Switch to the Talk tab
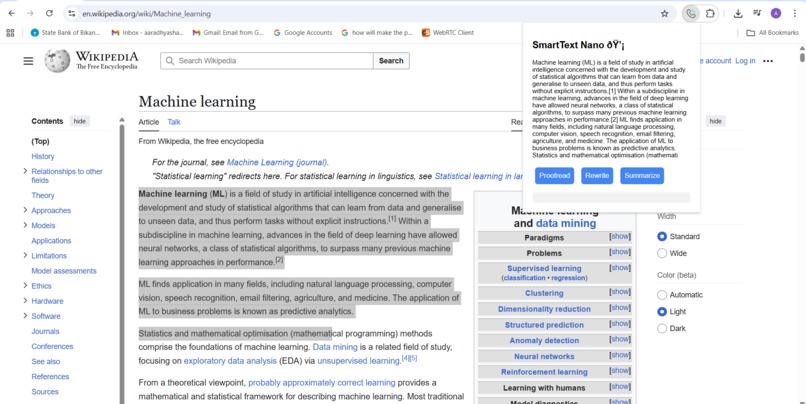The height and width of the screenshot is (404, 806). (x=174, y=122)
